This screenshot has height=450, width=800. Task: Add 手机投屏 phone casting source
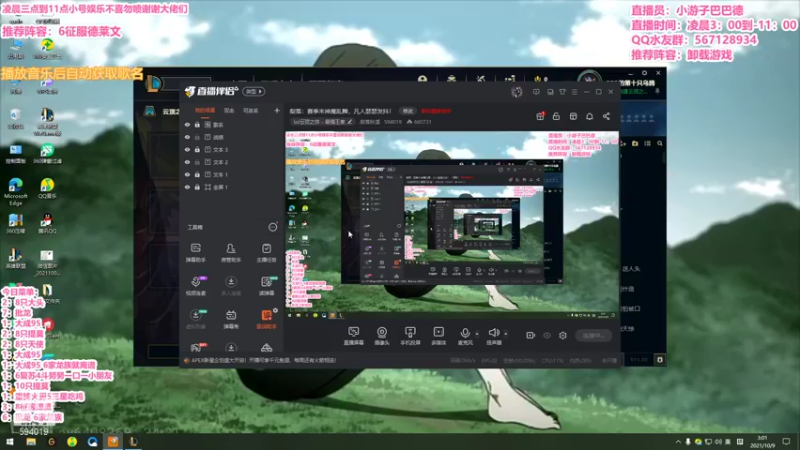(x=410, y=336)
